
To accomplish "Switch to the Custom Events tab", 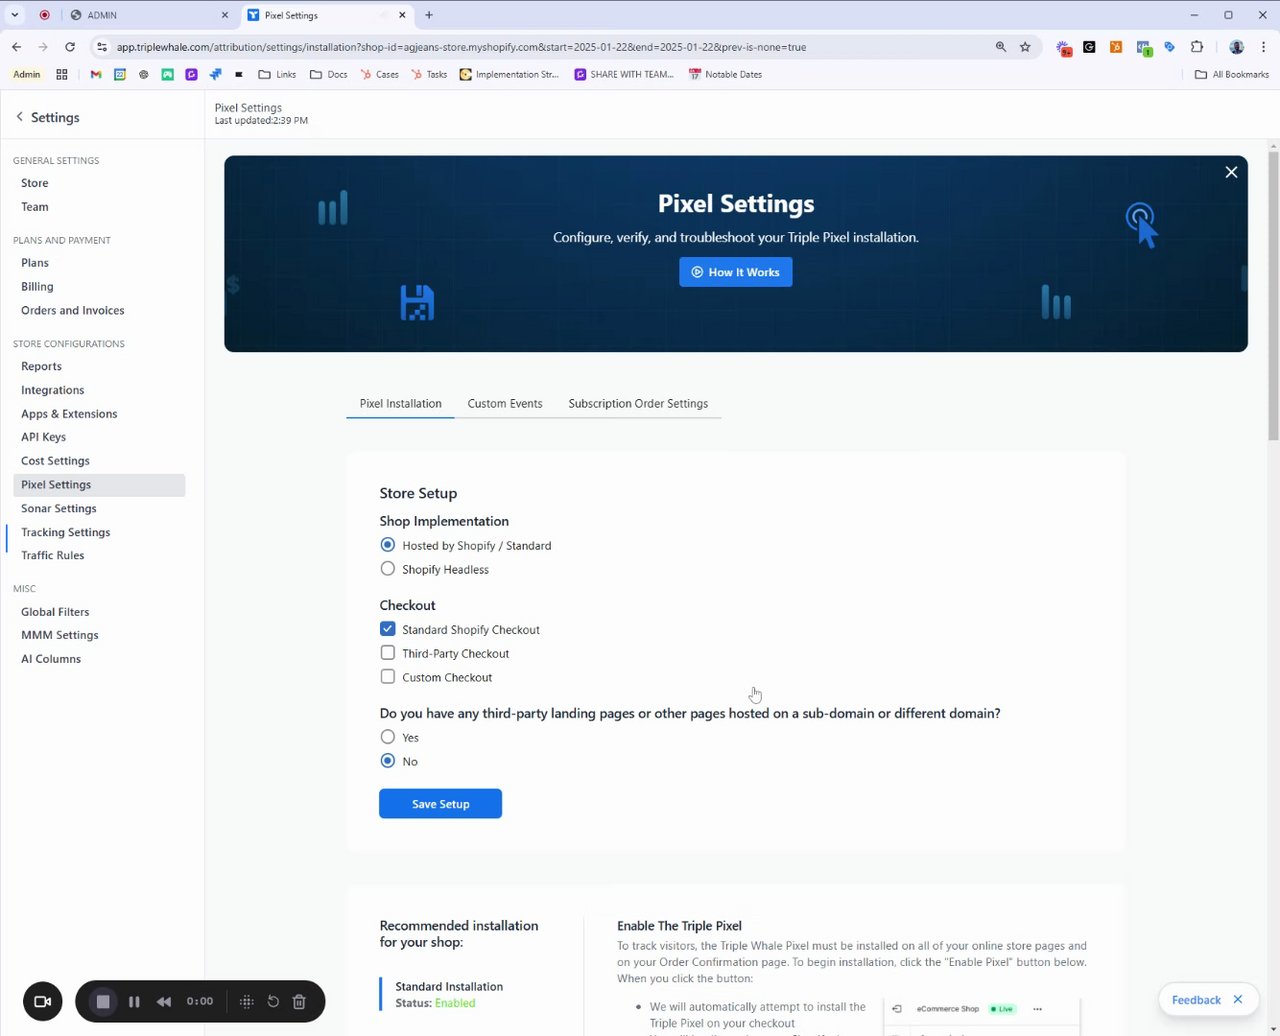I will [x=505, y=404].
